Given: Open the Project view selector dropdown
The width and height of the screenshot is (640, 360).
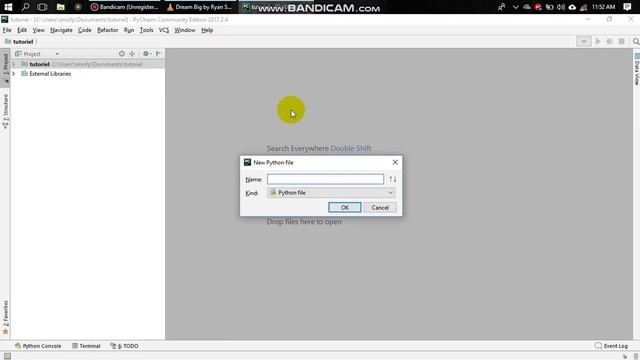Looking at the screenshot, I should tap(37, 54).
